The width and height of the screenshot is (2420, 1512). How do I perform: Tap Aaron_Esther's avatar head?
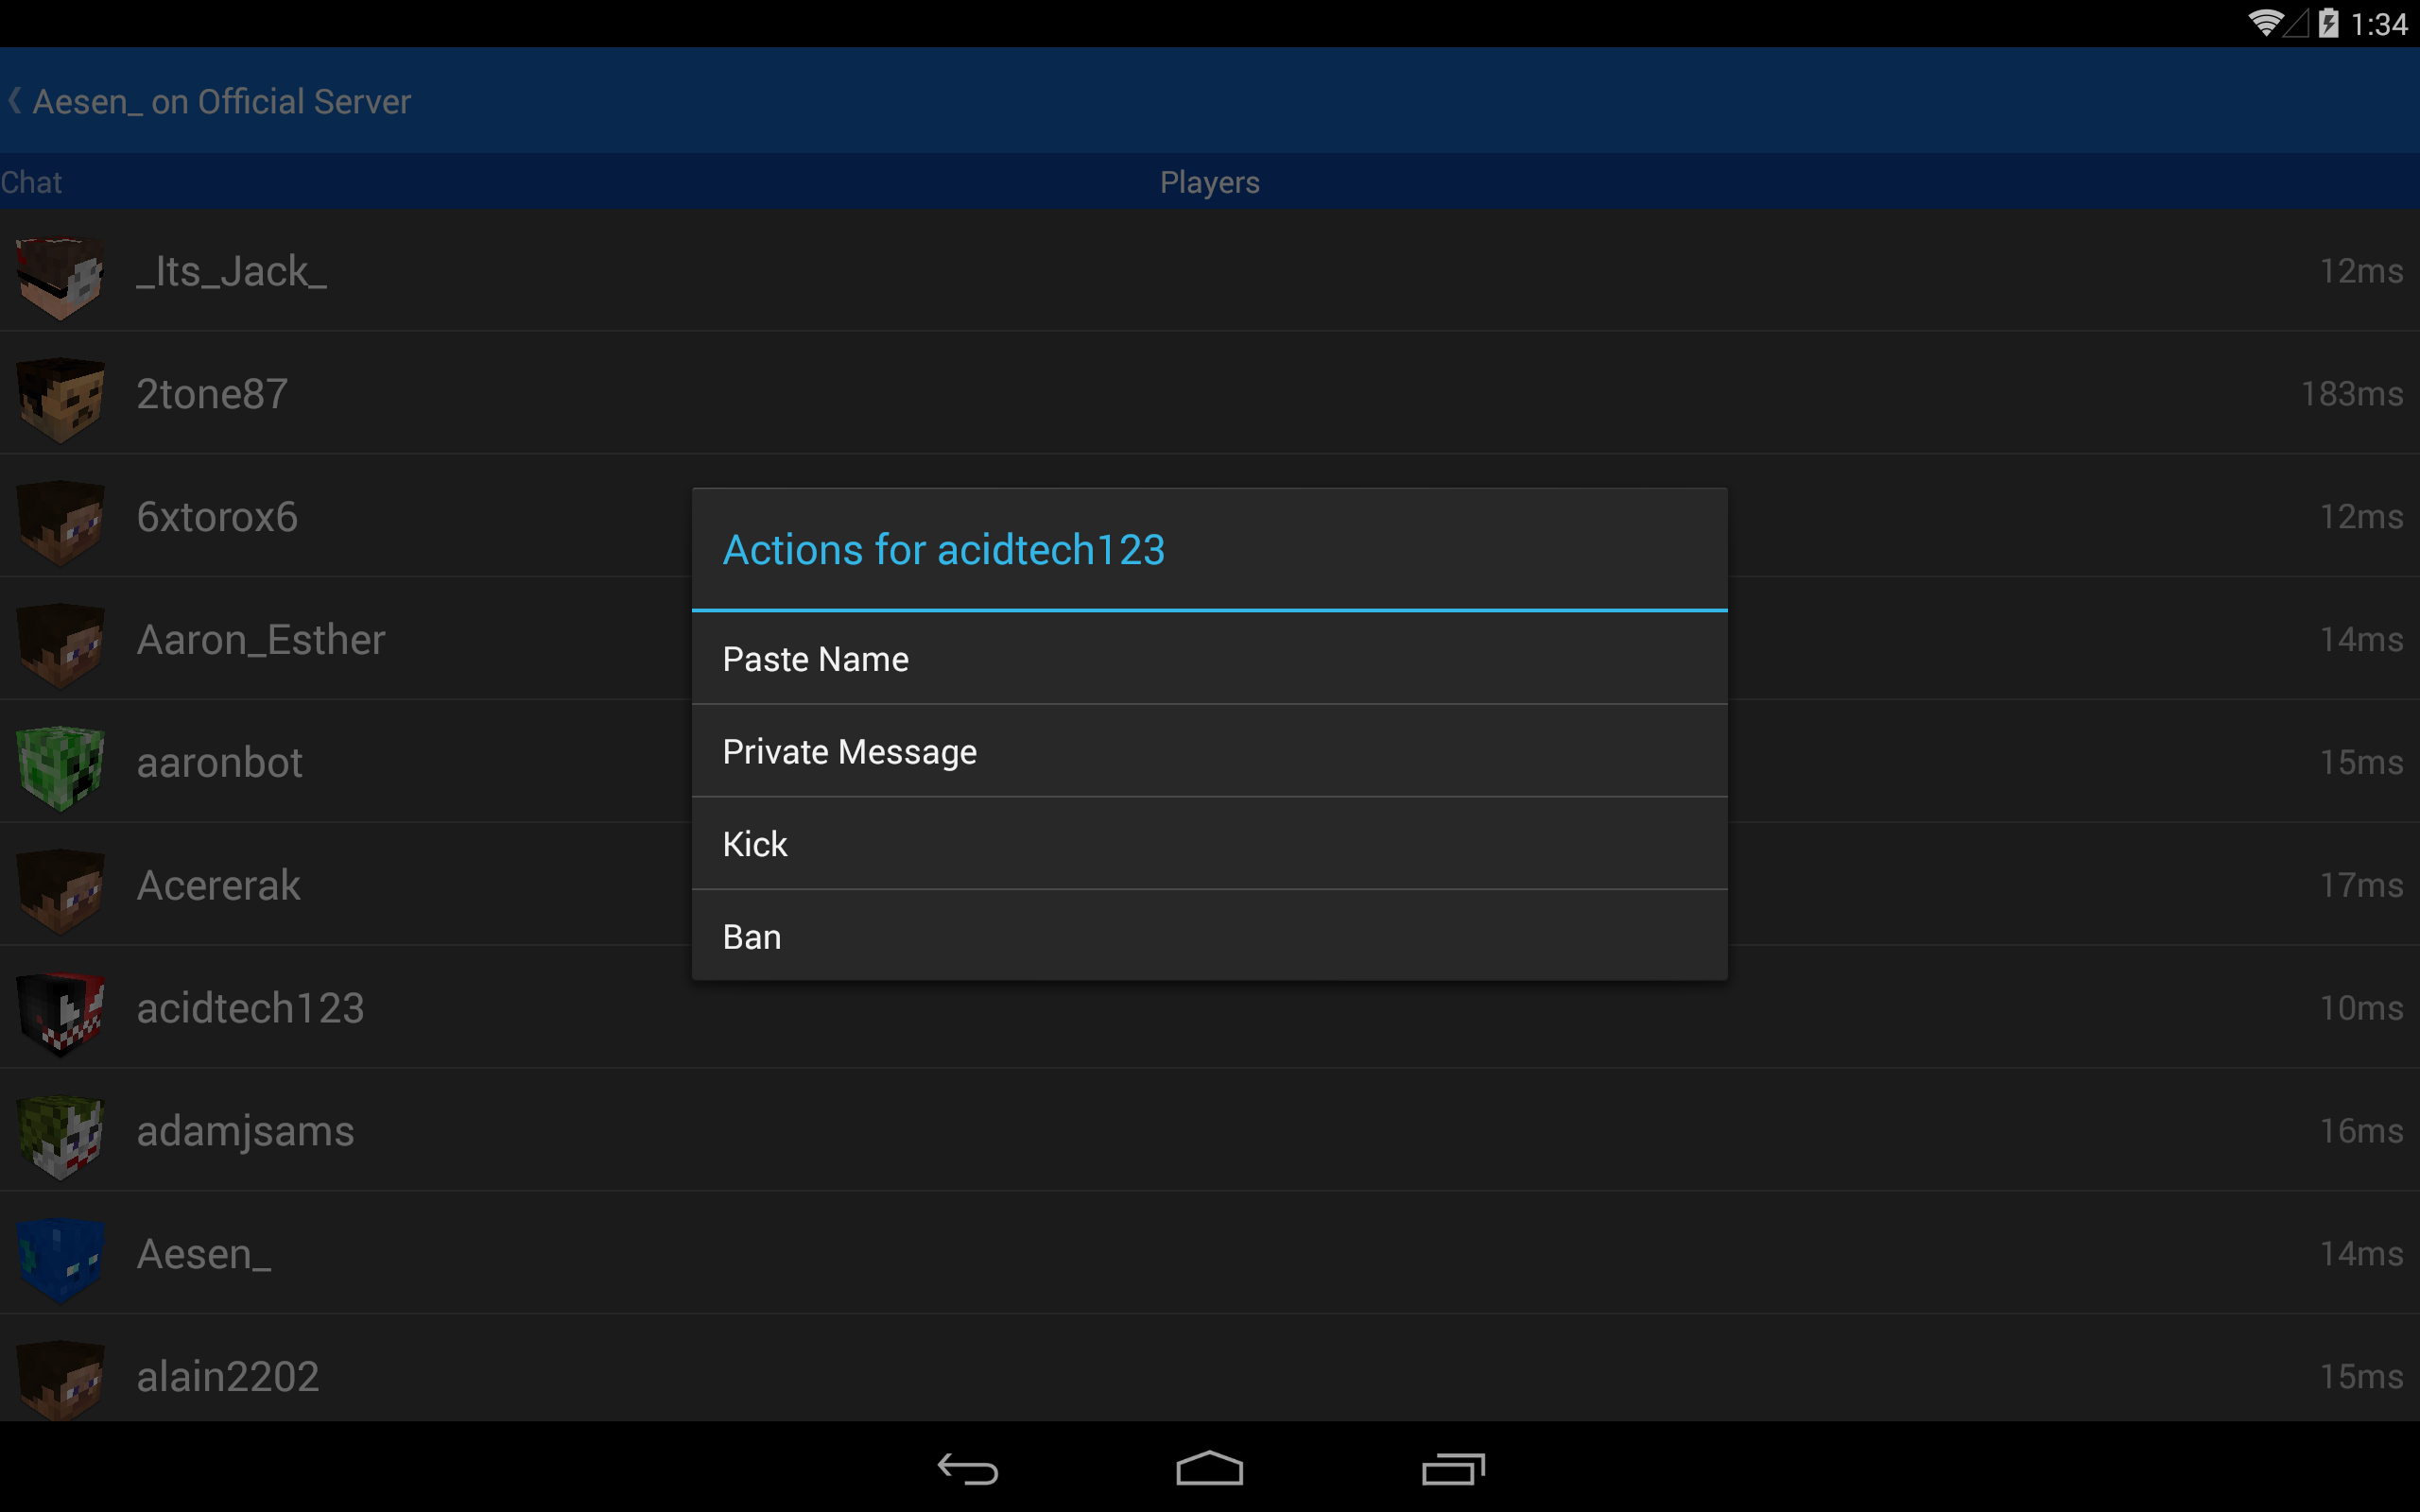point(60,646)
